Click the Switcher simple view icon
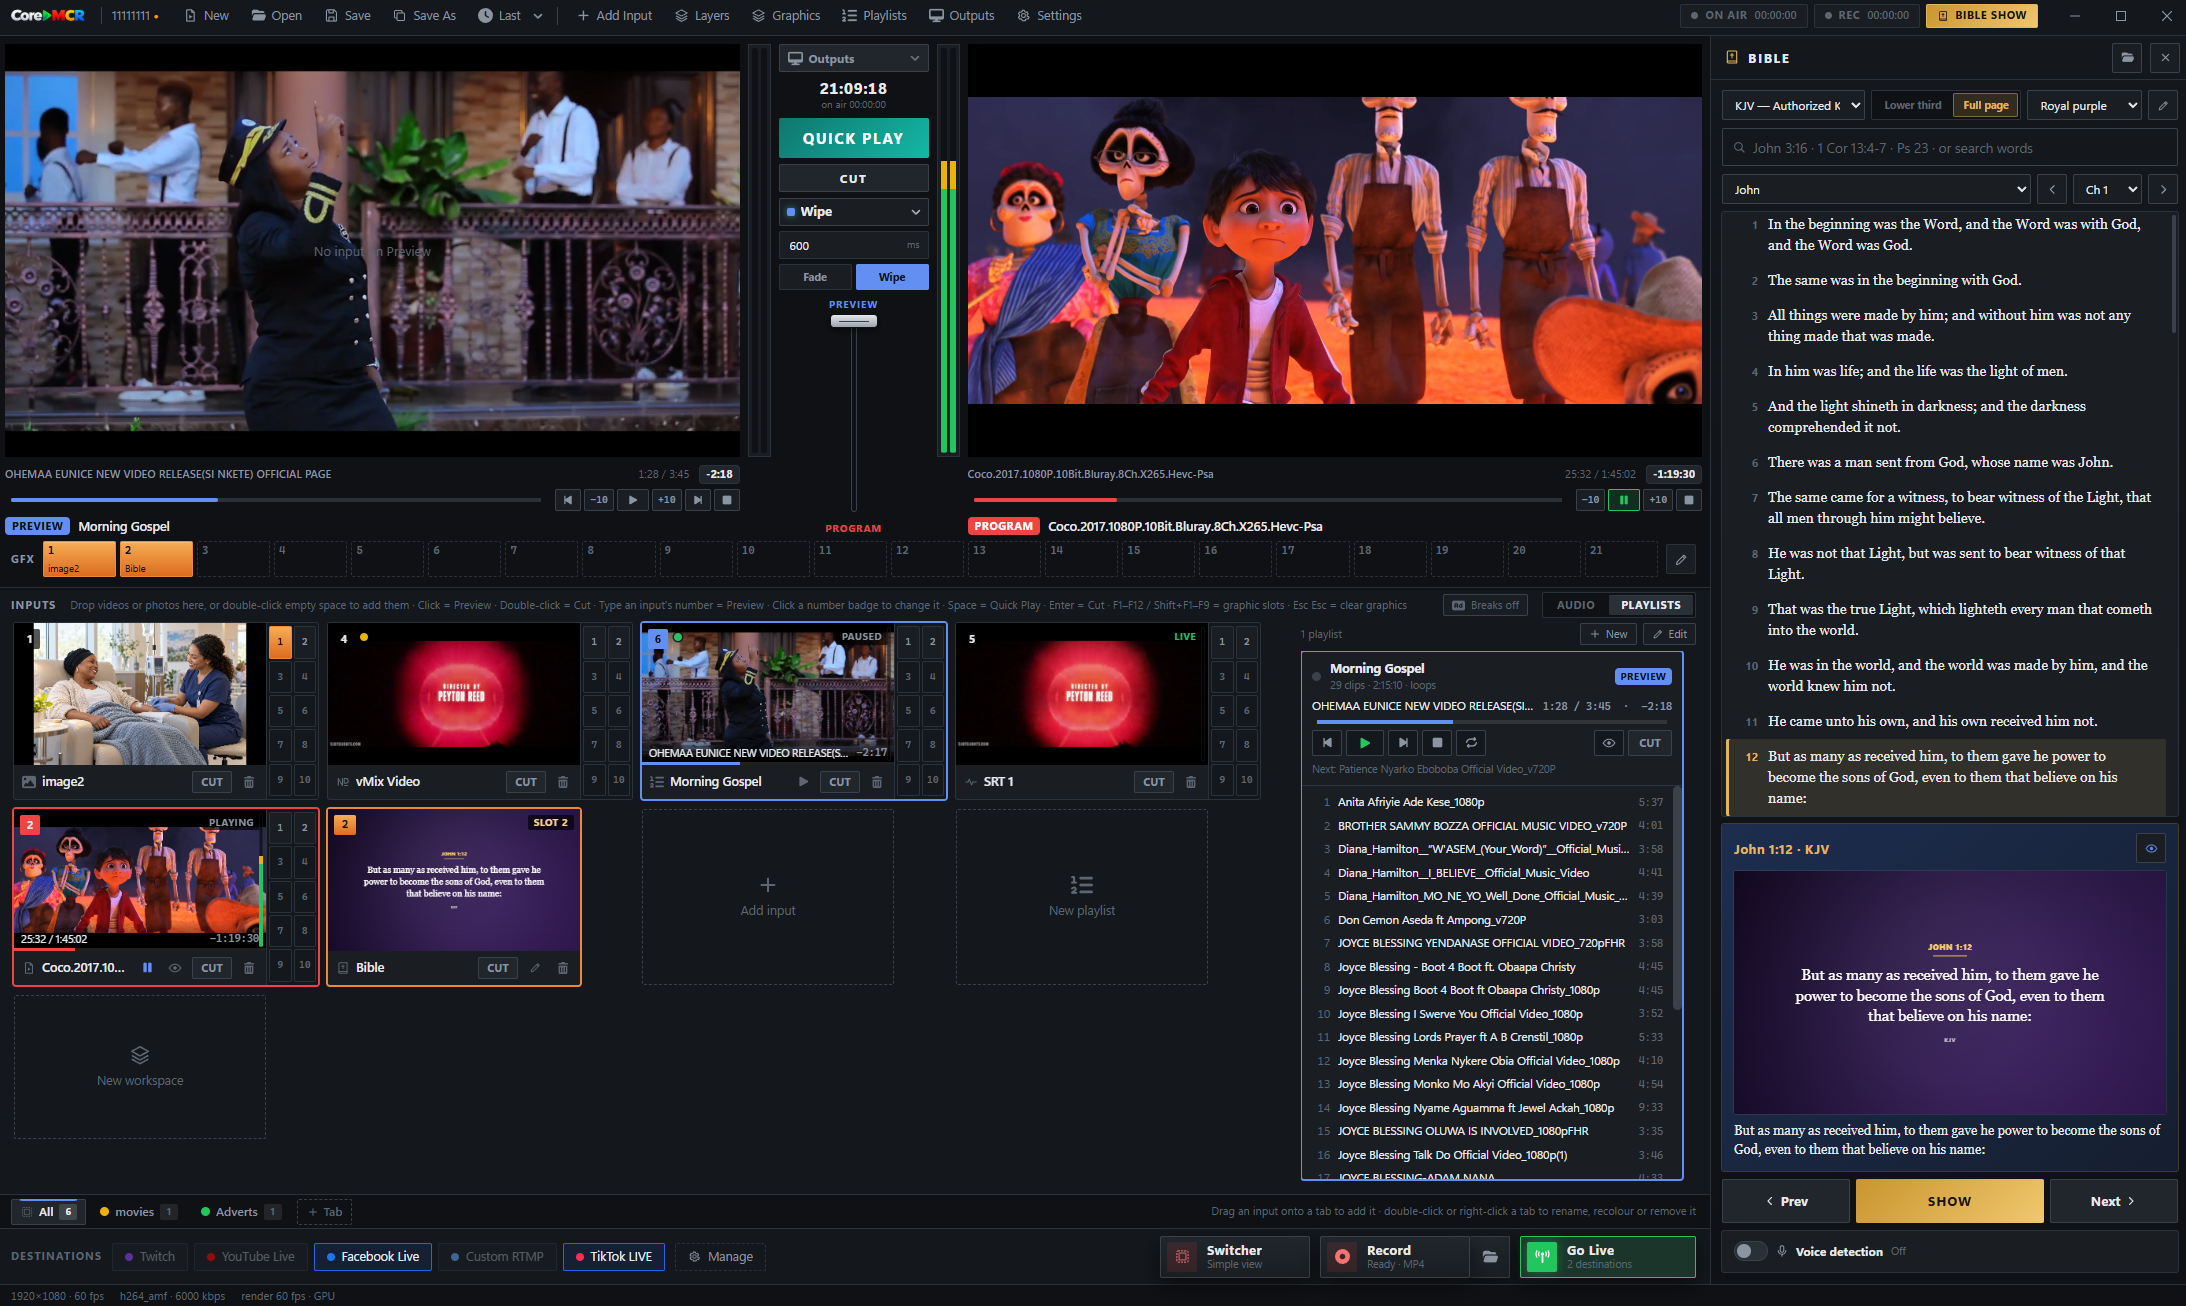Screen dimensions: 2186x1306 pyautogui.click(x=1182, y=1257)
